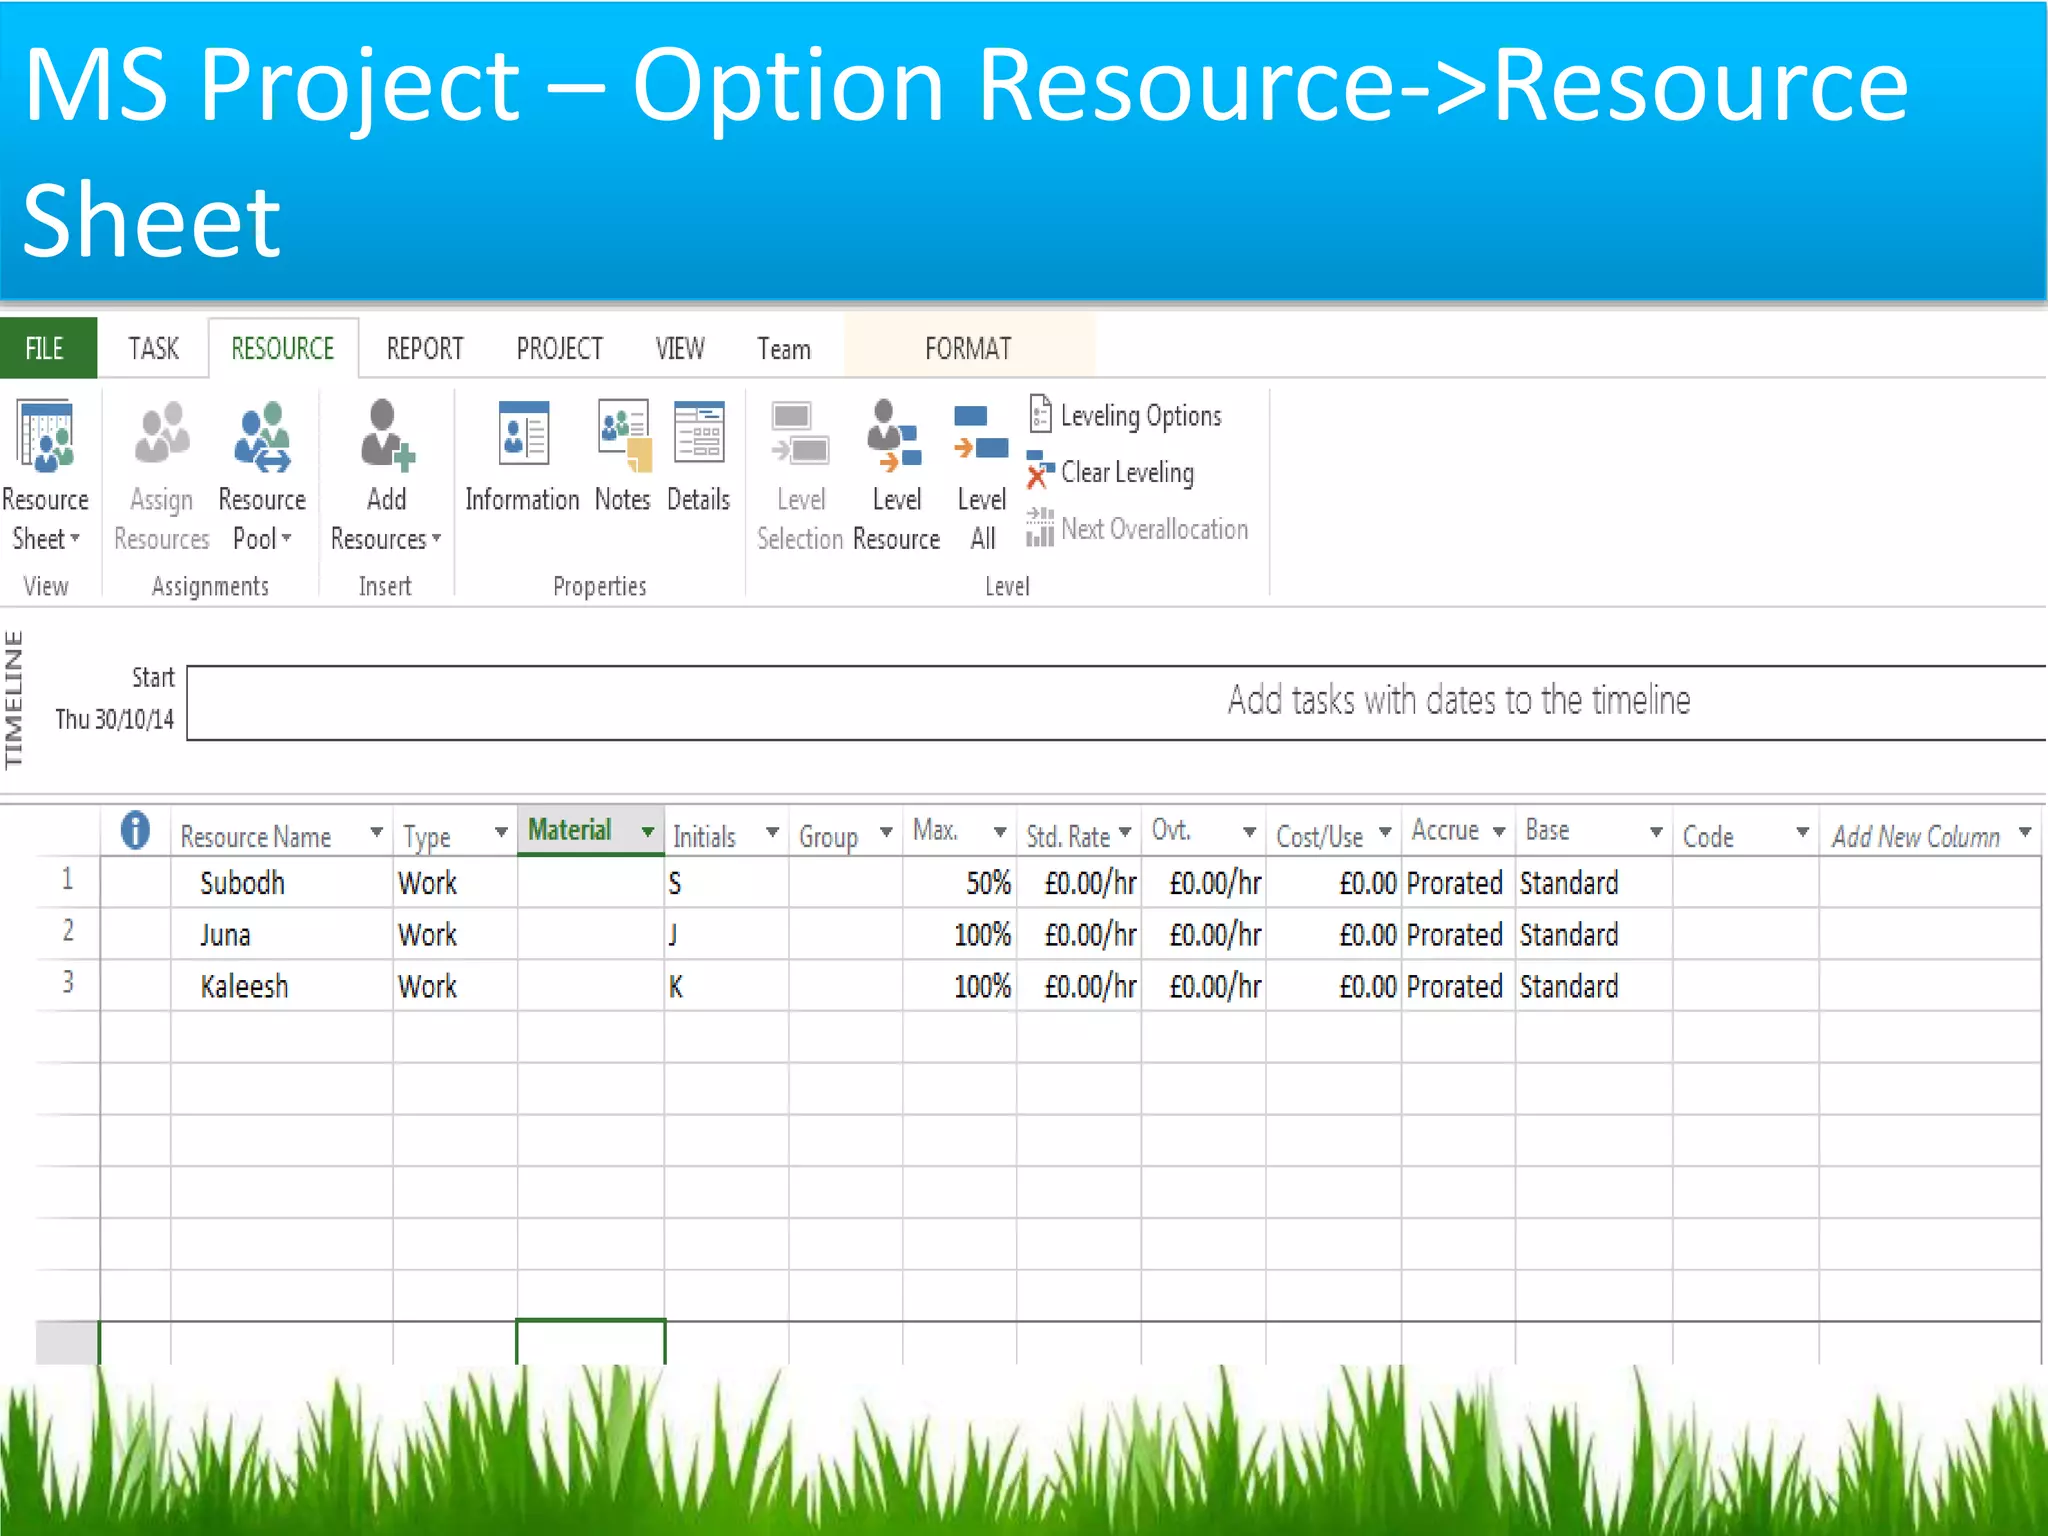Click Juna's 100% max units cell
2048x1536 pixels.
click(960, 935)
